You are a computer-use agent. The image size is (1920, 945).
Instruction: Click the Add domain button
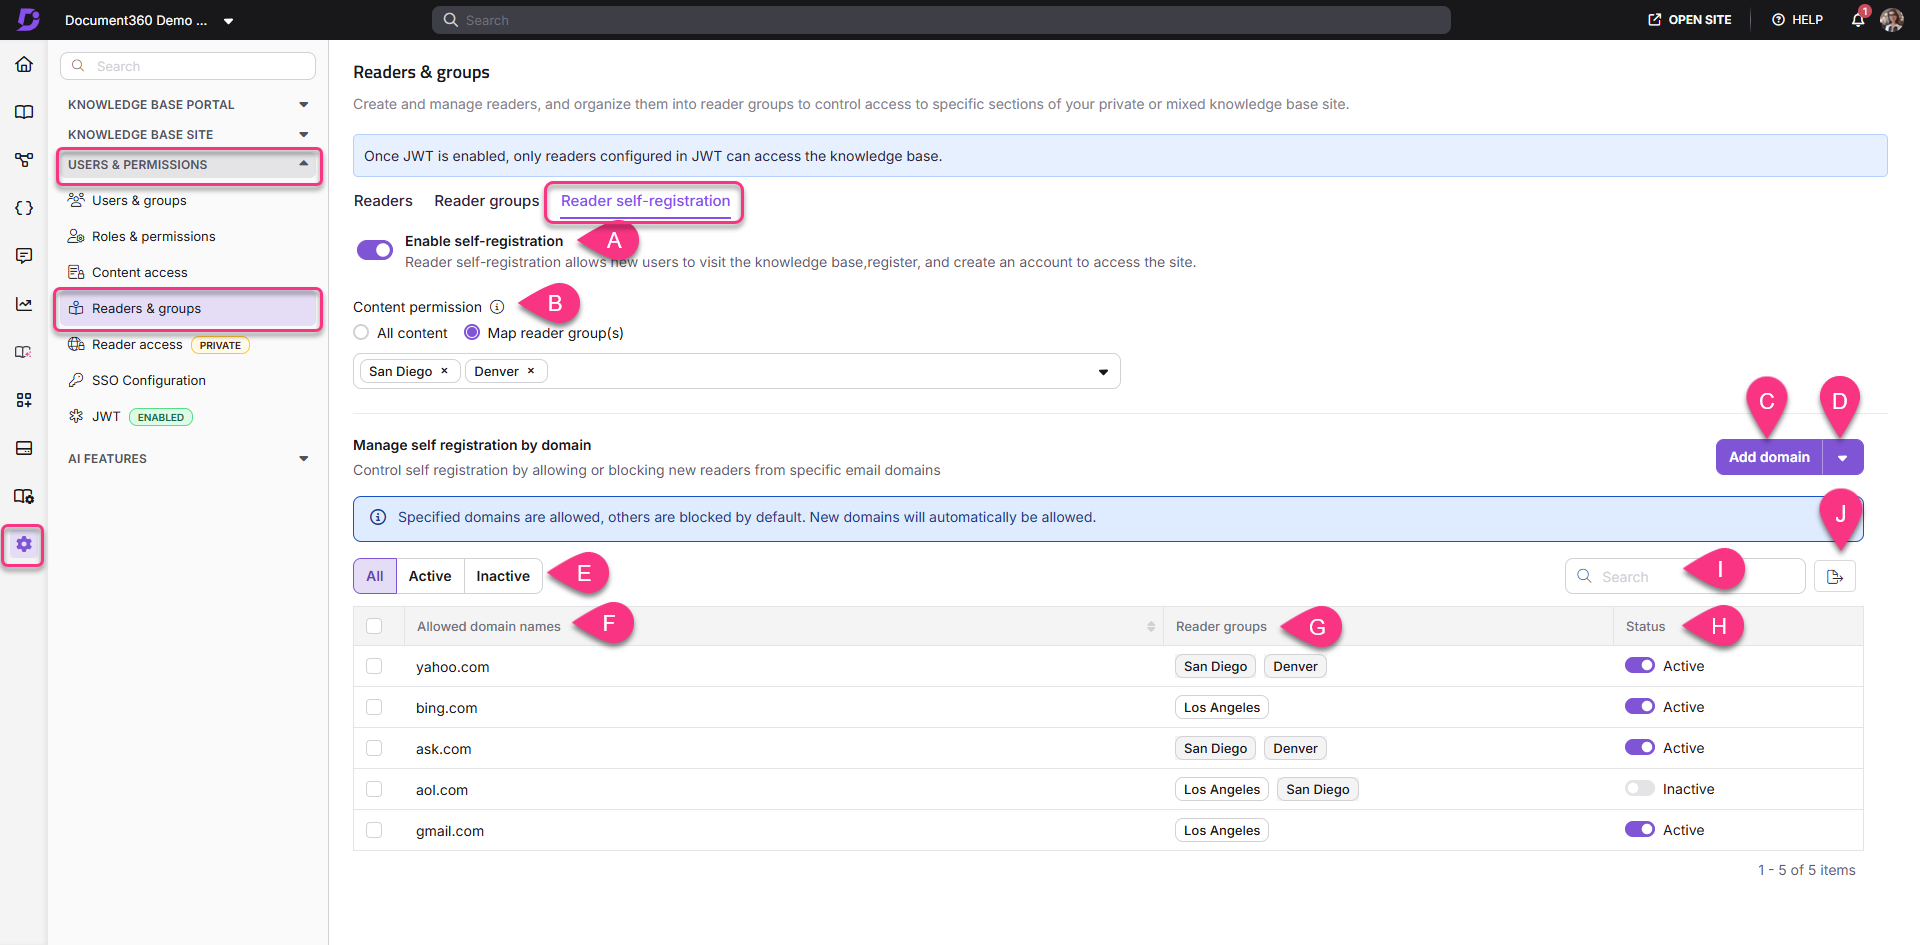click(x=1768, y=457)
